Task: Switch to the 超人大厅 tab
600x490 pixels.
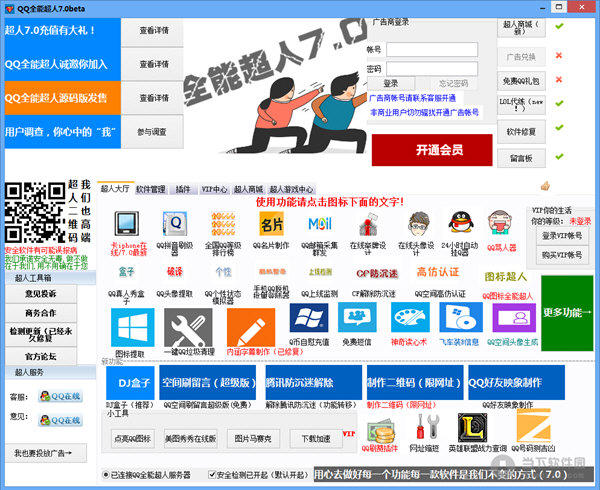Action: click(115, 189)
